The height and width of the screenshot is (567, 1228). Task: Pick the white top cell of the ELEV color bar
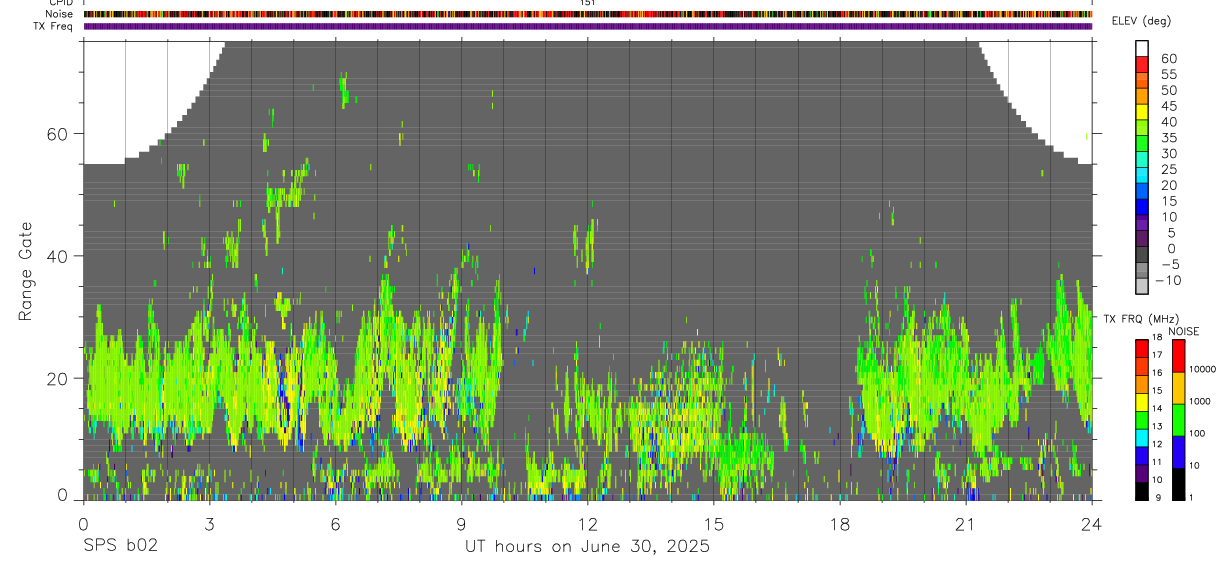[1142, 48]
